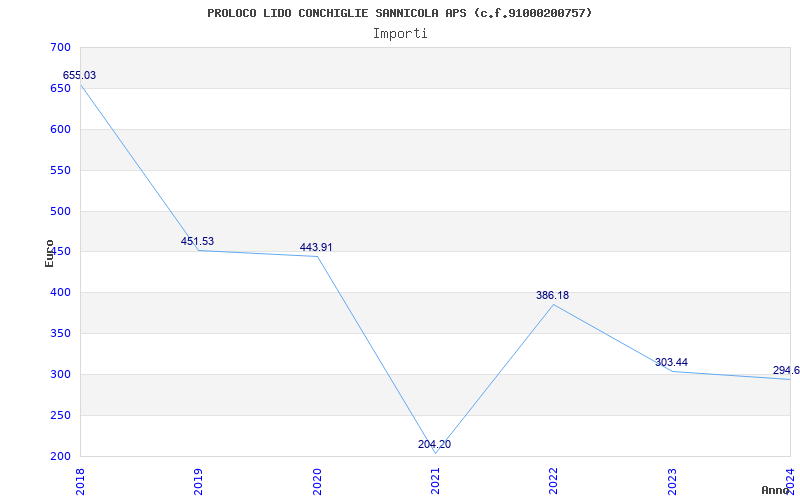
Task: Click the Anno x-axis title
Action: (x=775, y=490)
